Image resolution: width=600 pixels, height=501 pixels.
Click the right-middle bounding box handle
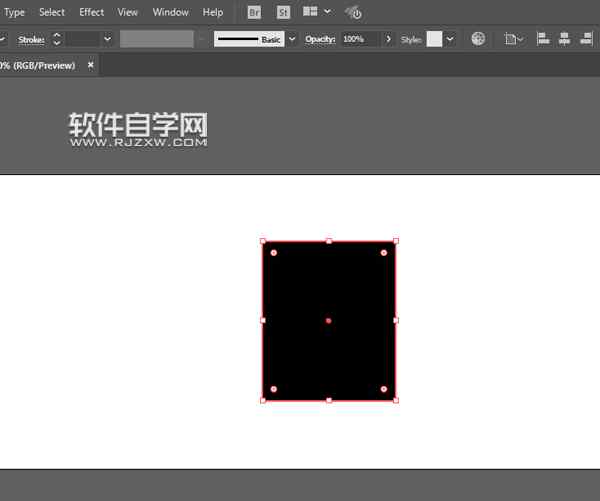[396, 320]
